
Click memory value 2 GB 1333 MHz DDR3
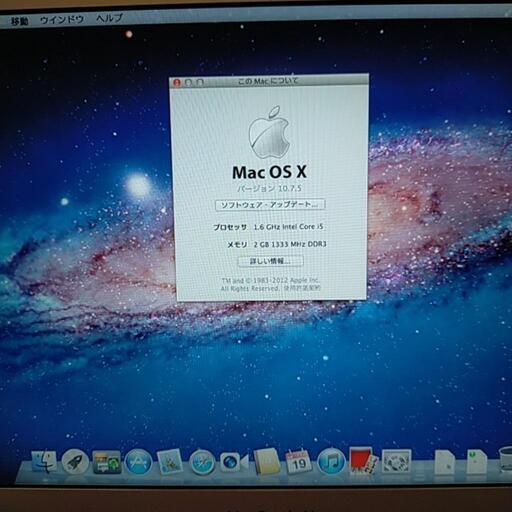pos(290,244)
